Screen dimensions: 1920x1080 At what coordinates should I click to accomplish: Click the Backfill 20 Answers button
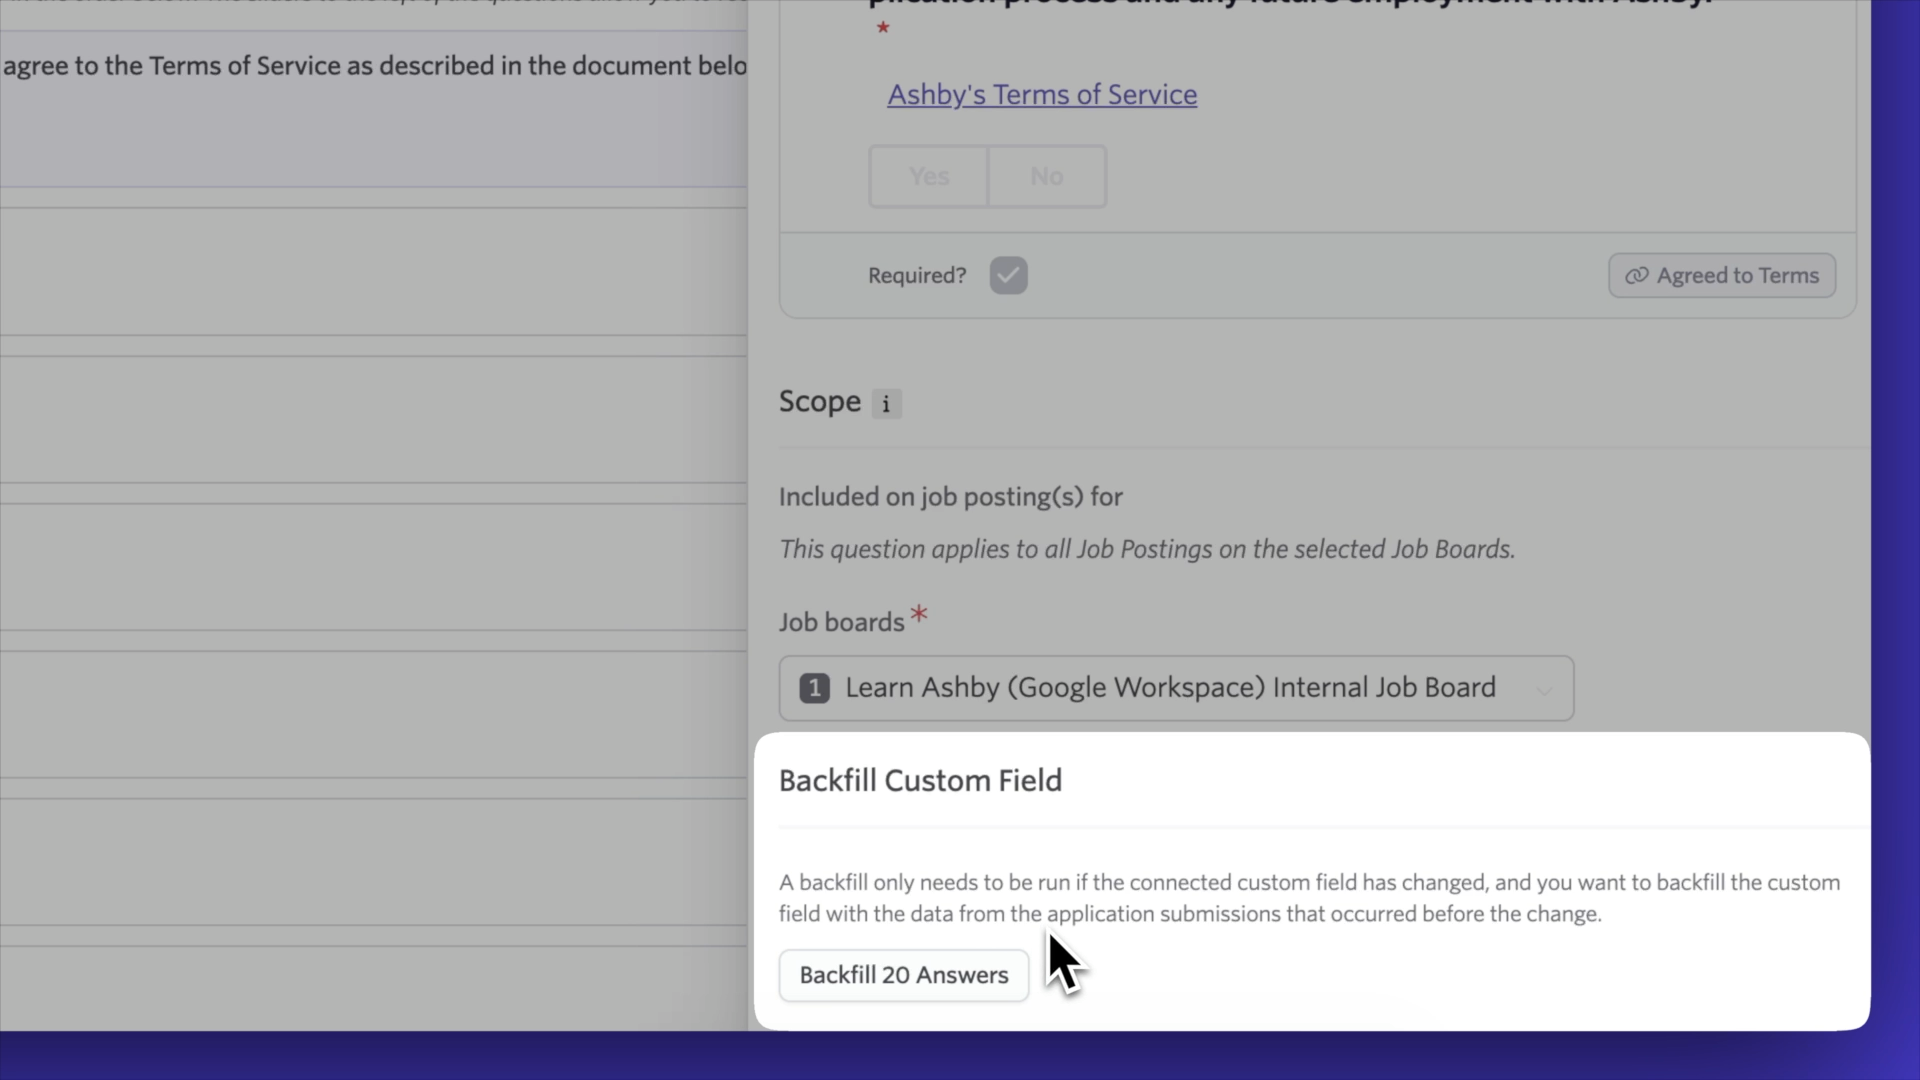click(x=904, y=975)
